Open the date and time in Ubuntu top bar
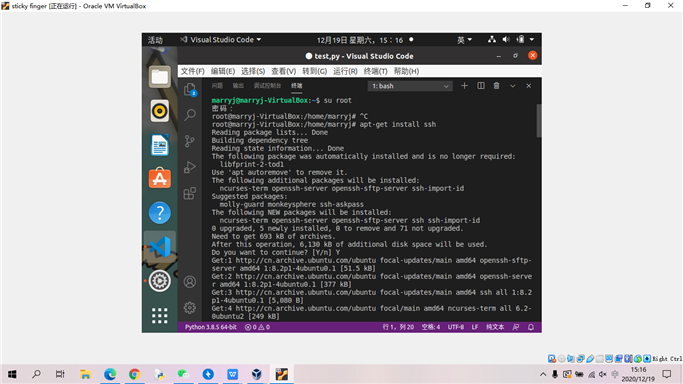Screen dimensions: 683x384 click(360, 40)
